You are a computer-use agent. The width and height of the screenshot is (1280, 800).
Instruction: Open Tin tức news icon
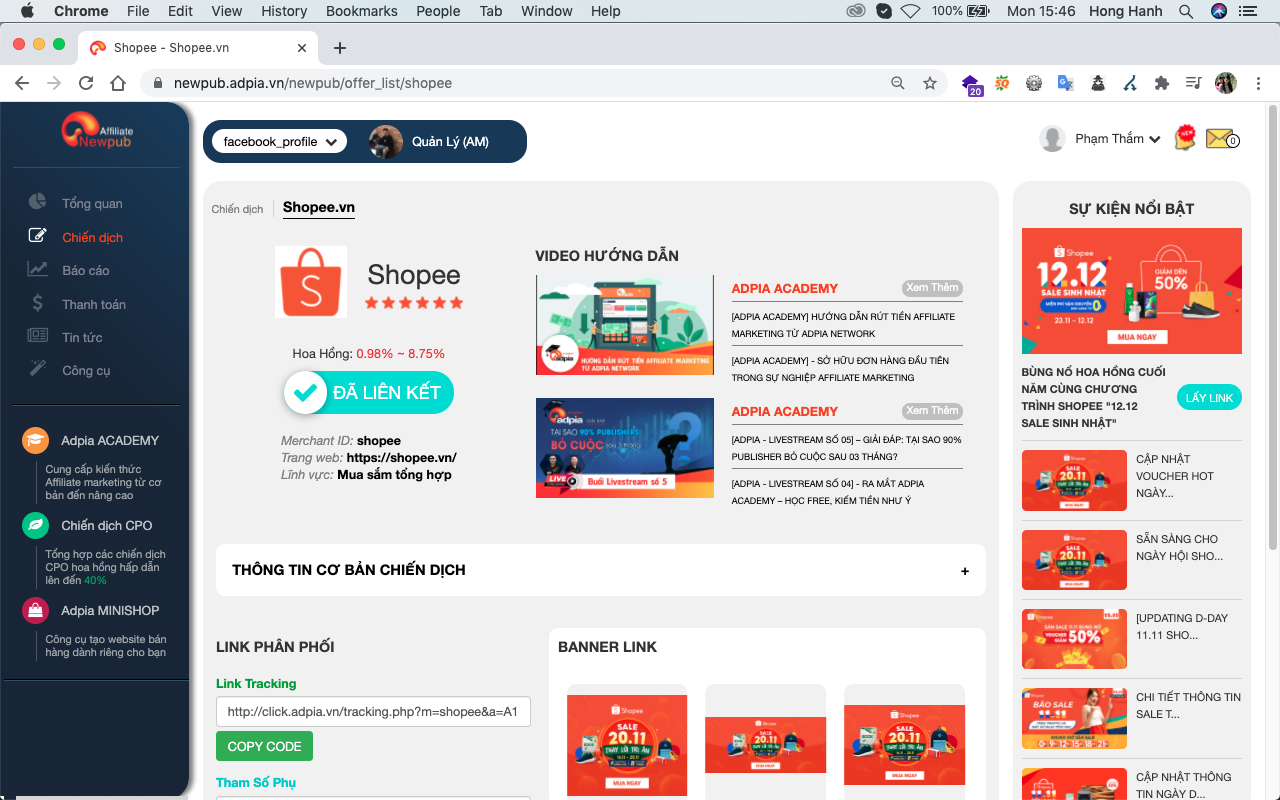pos(37,336)
